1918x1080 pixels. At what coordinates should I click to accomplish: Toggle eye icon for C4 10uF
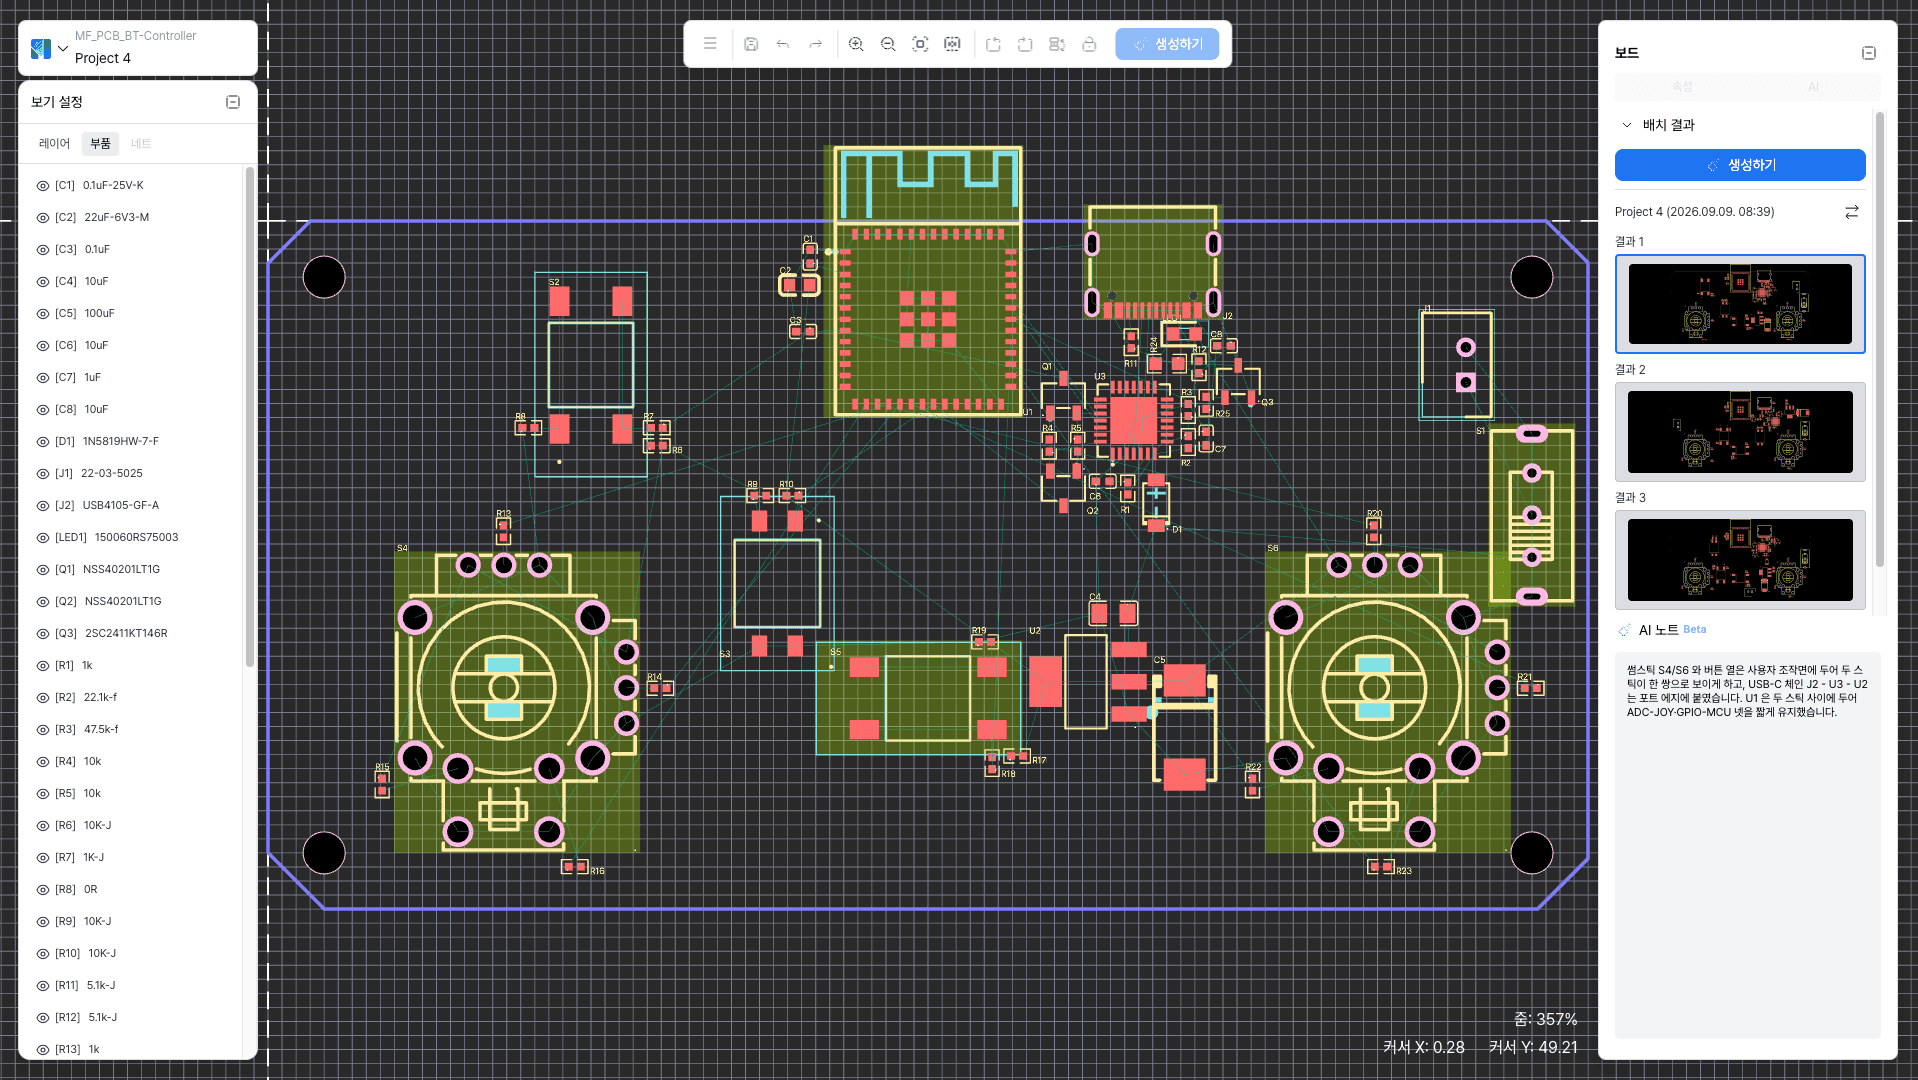tap(43, 282)
